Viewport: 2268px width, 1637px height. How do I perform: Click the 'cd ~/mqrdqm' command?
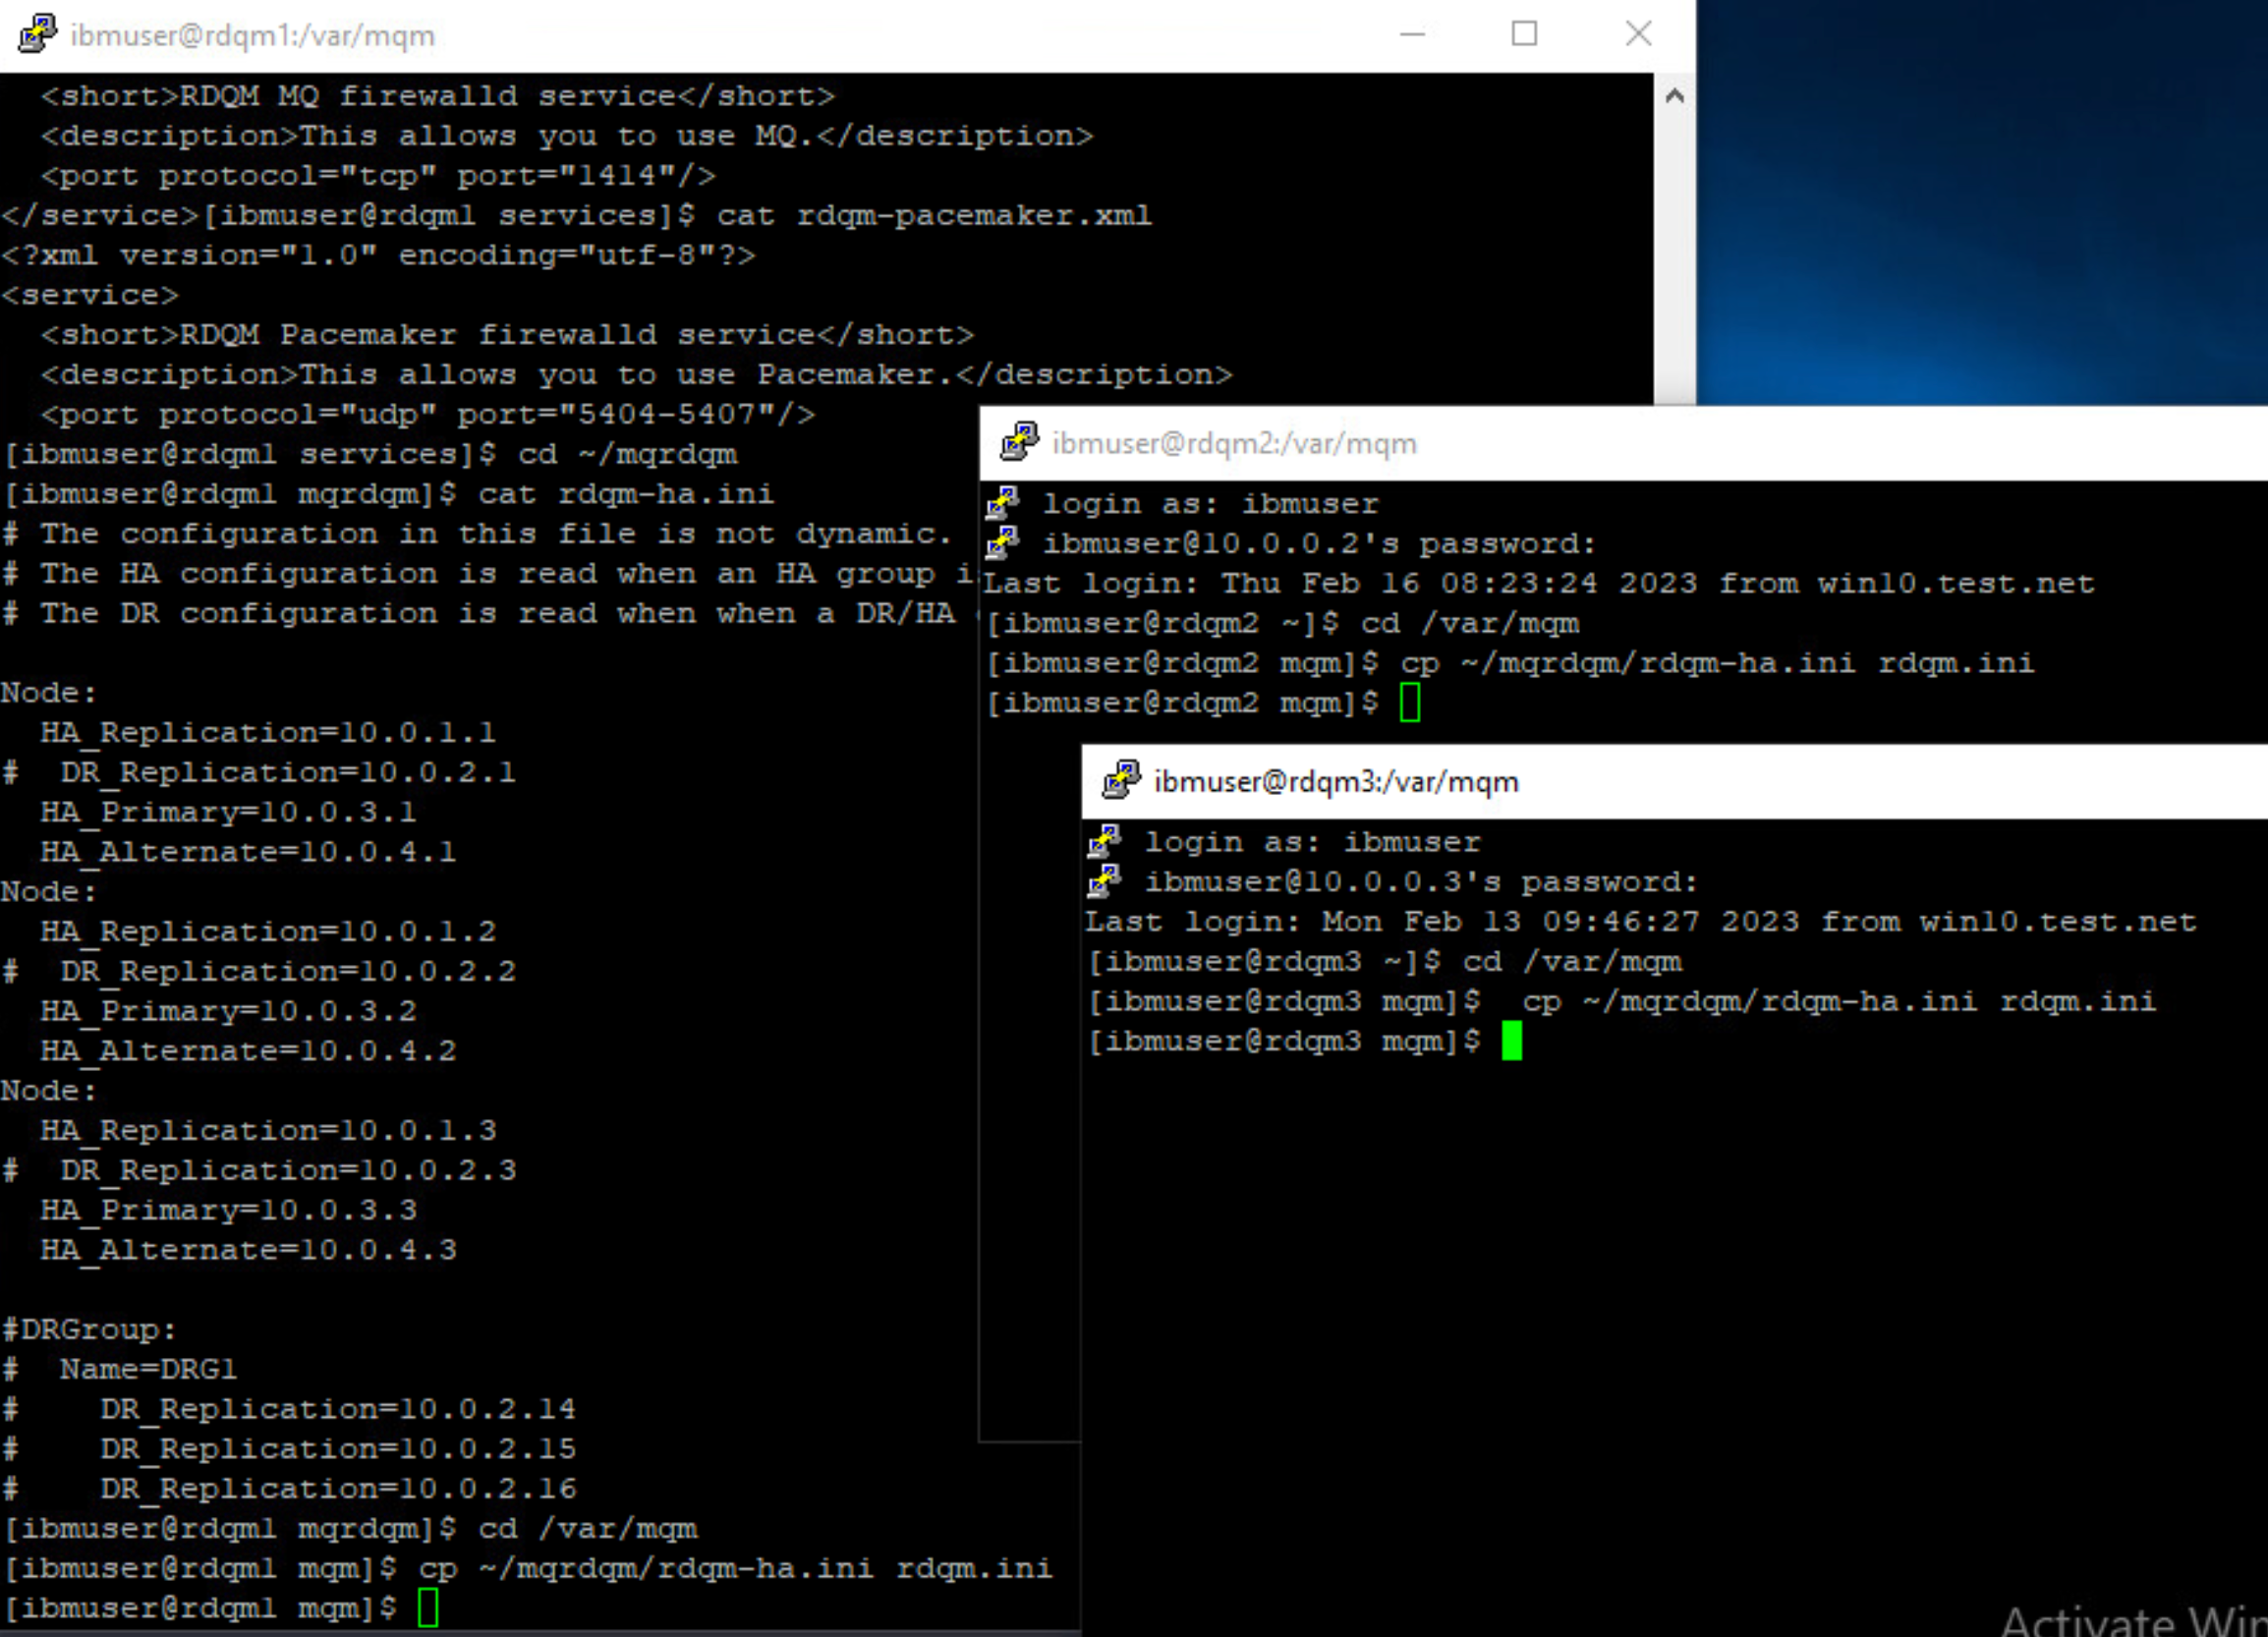[x=628, y=454]
